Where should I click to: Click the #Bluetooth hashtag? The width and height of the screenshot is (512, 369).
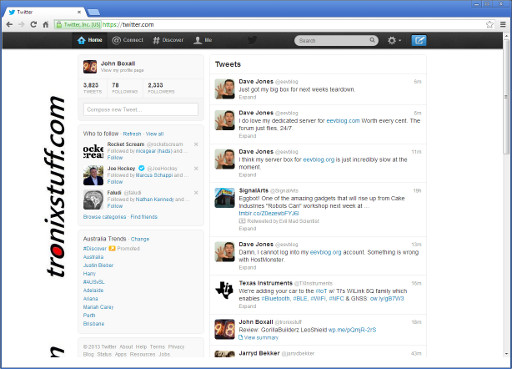276,299
